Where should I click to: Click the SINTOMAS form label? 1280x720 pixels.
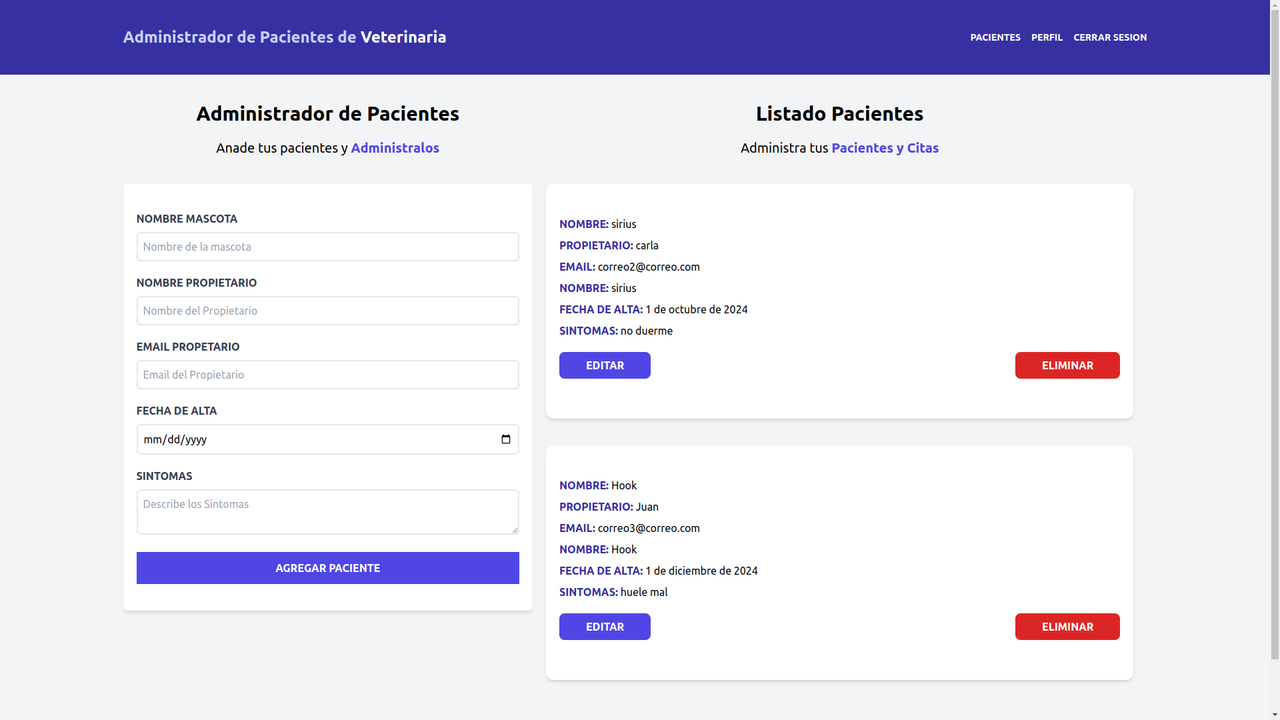(x=164, y=476)
